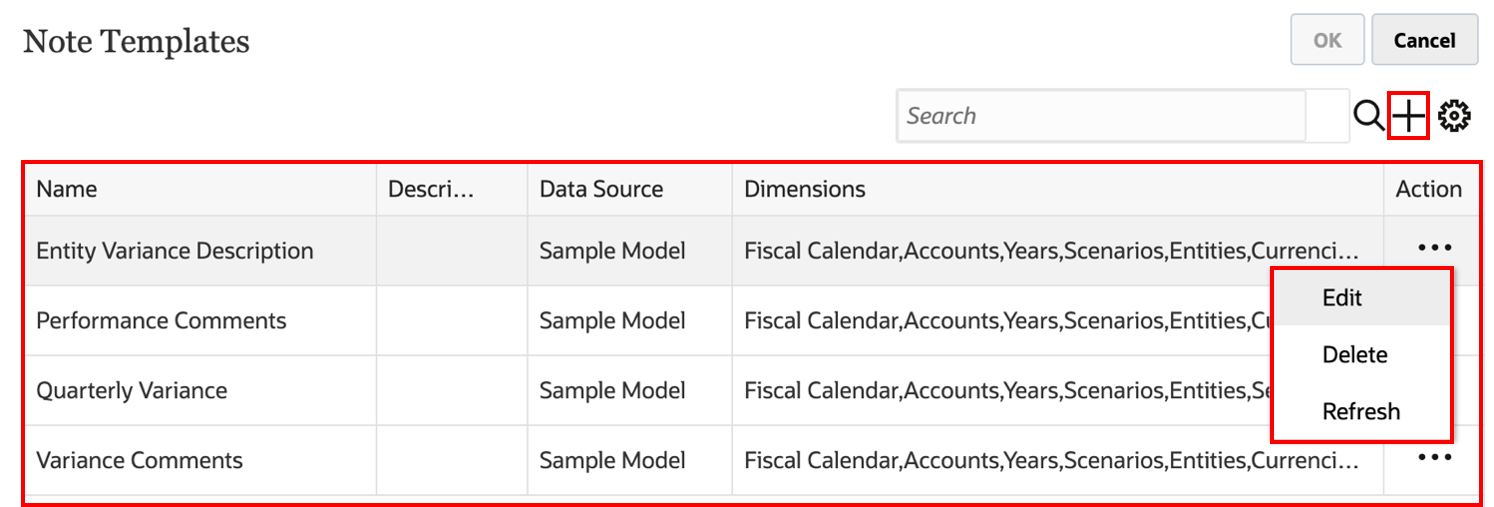Select the Performance Comments template row

[161, 321]
